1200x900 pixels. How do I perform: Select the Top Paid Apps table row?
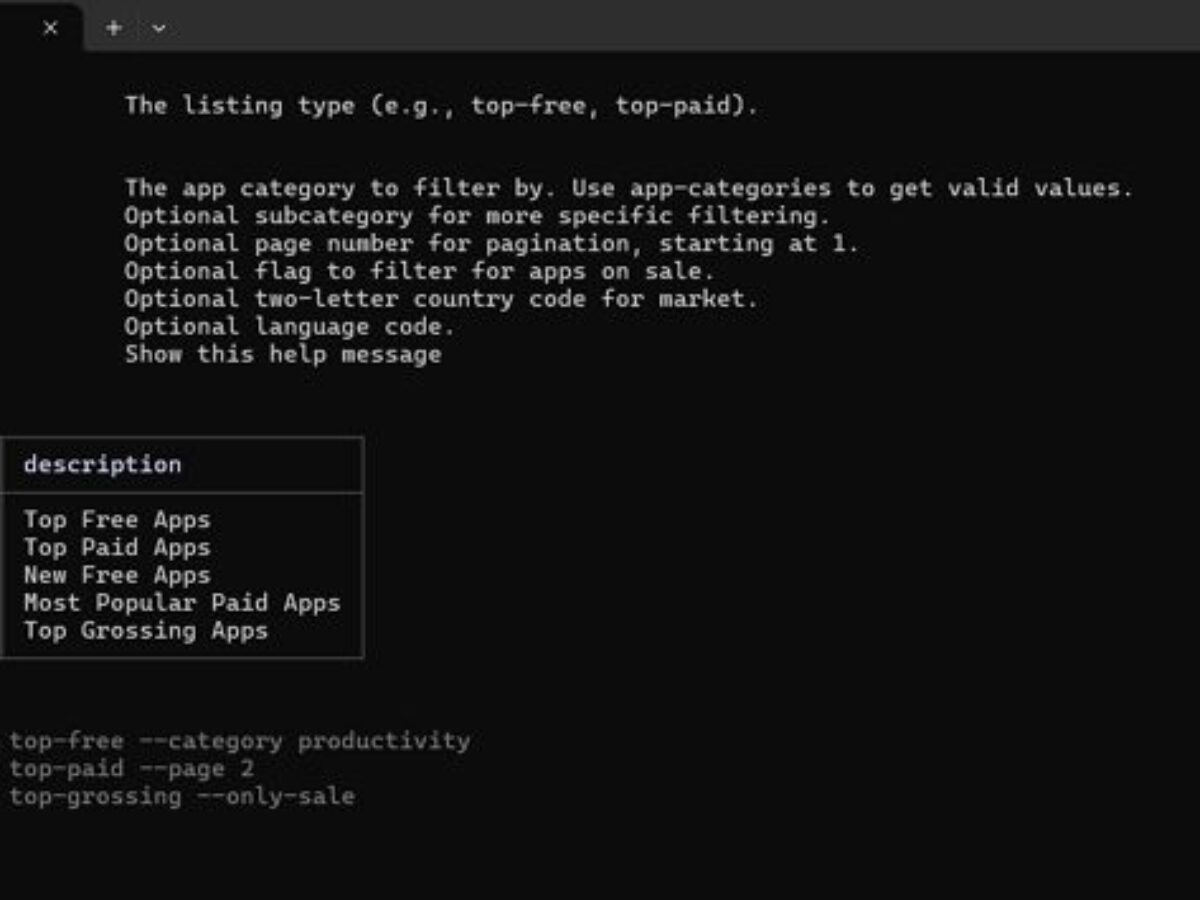pyautogui.click(x=117, y=548)
